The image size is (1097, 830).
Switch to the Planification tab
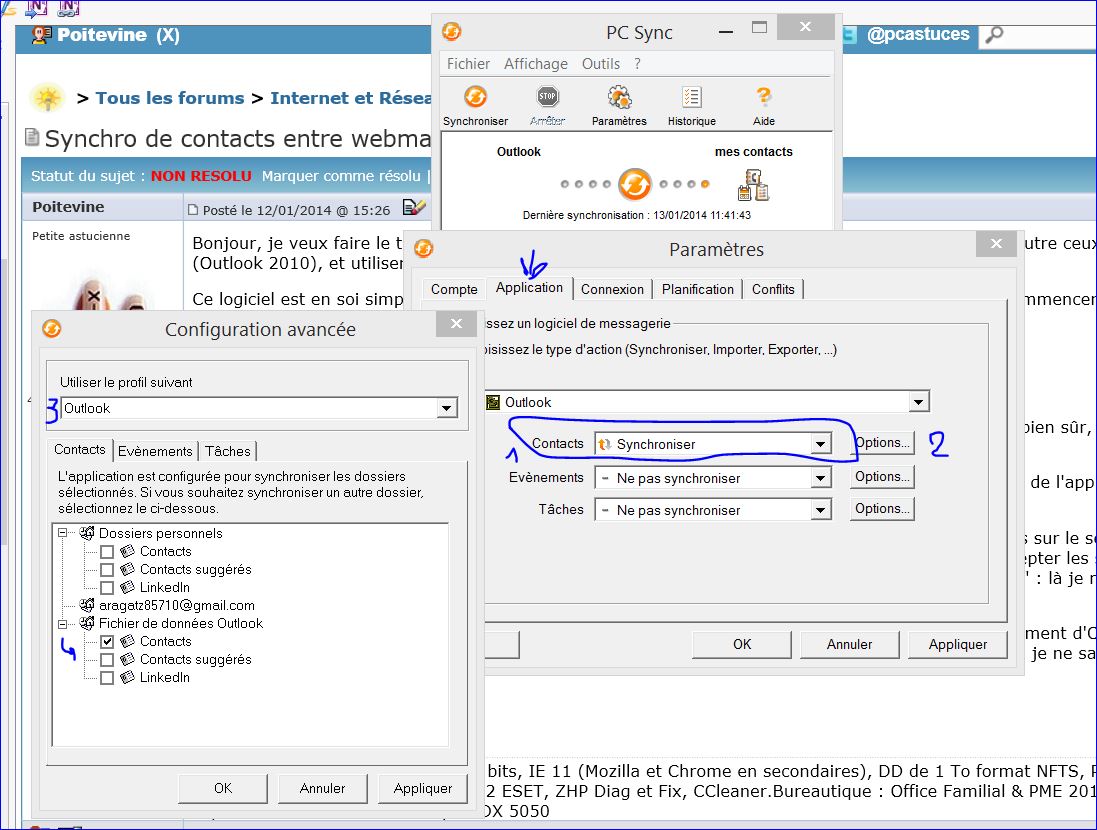[x=697, y=289]
